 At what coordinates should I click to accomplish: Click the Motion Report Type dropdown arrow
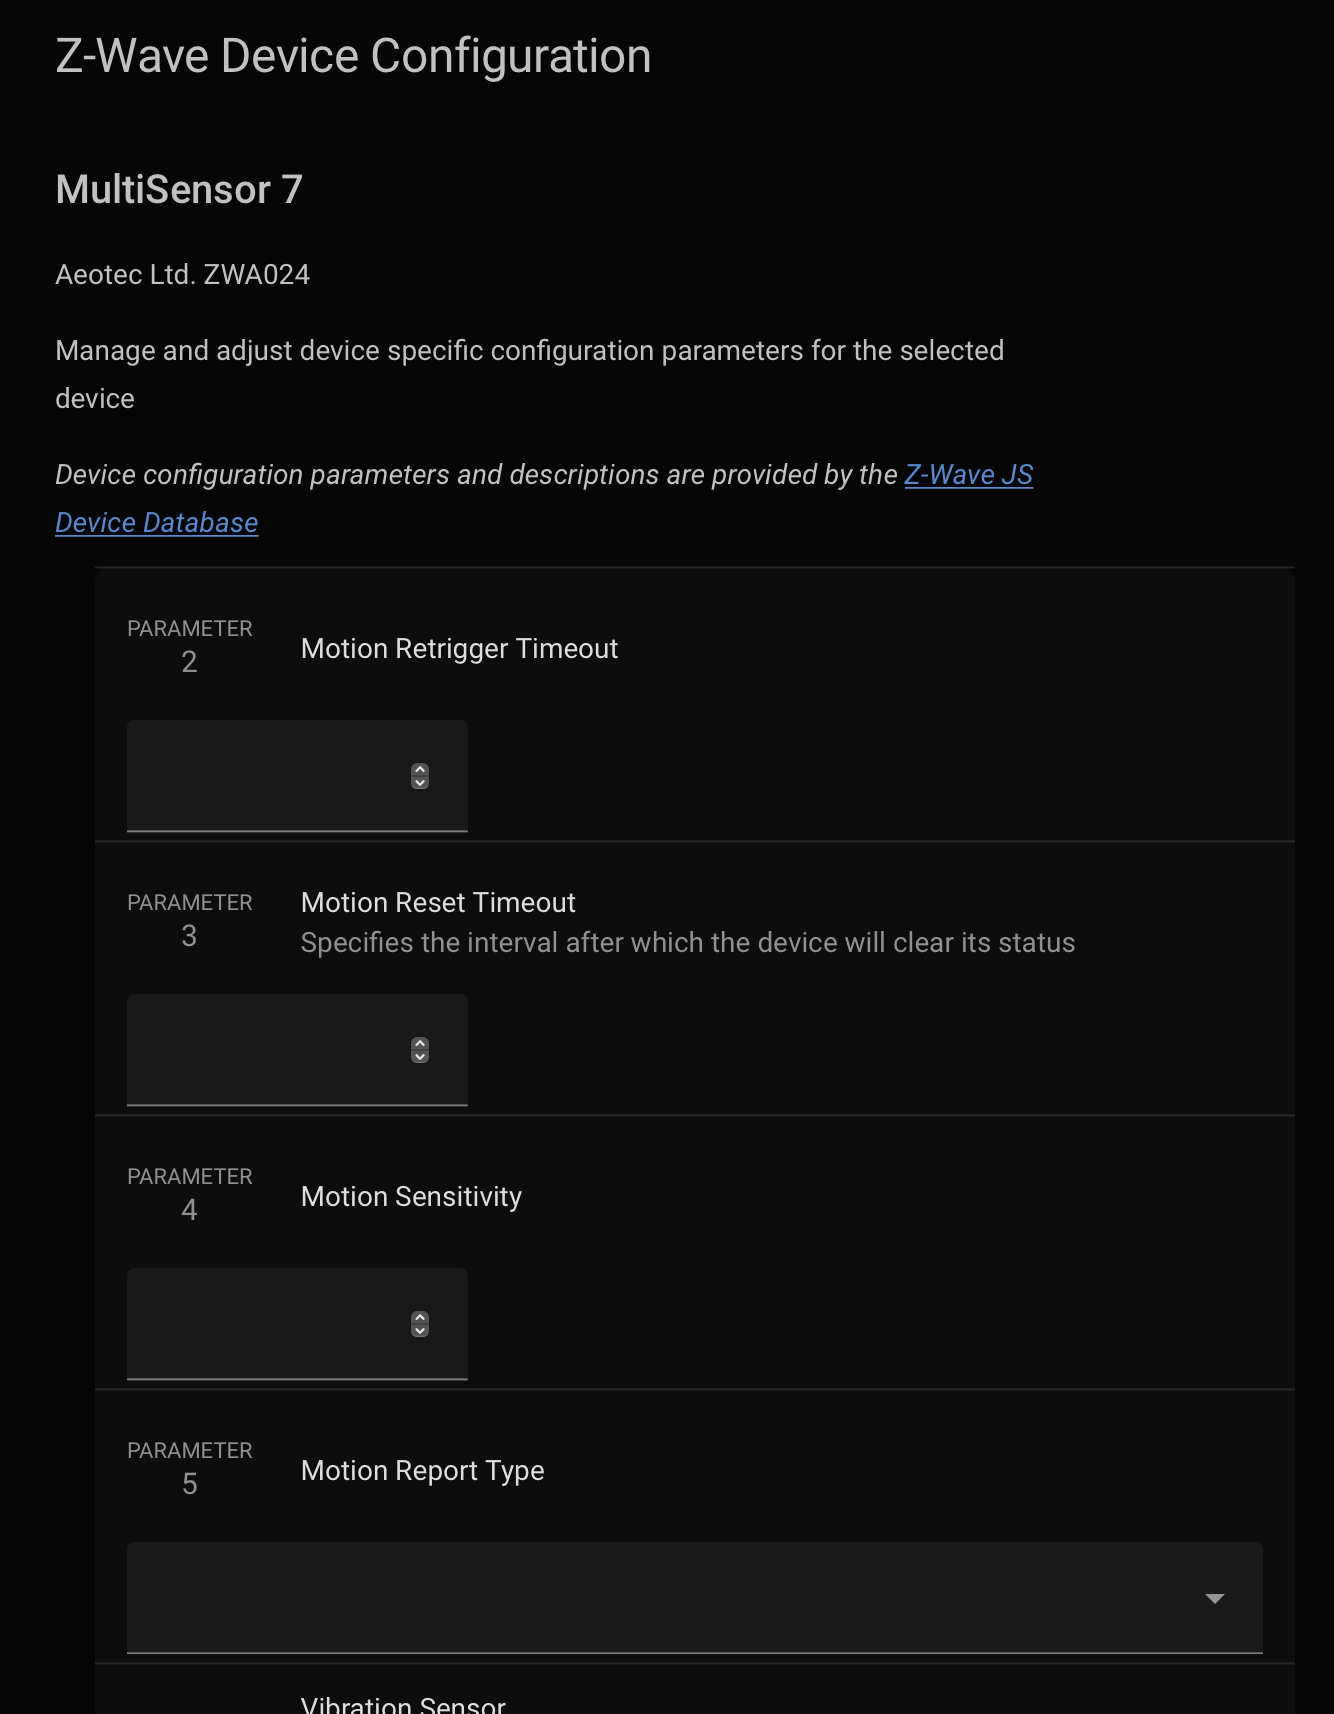click(x=1215, y=1598)
